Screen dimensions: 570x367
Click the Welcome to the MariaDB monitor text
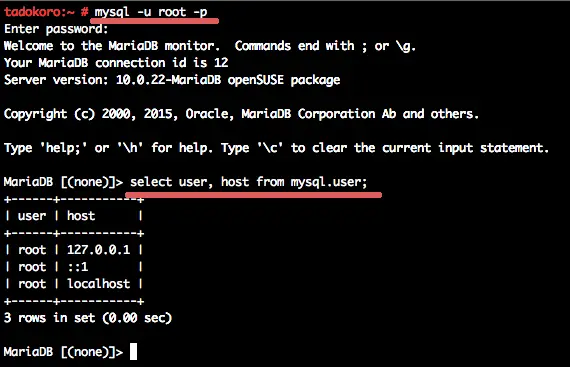[112, 46]
